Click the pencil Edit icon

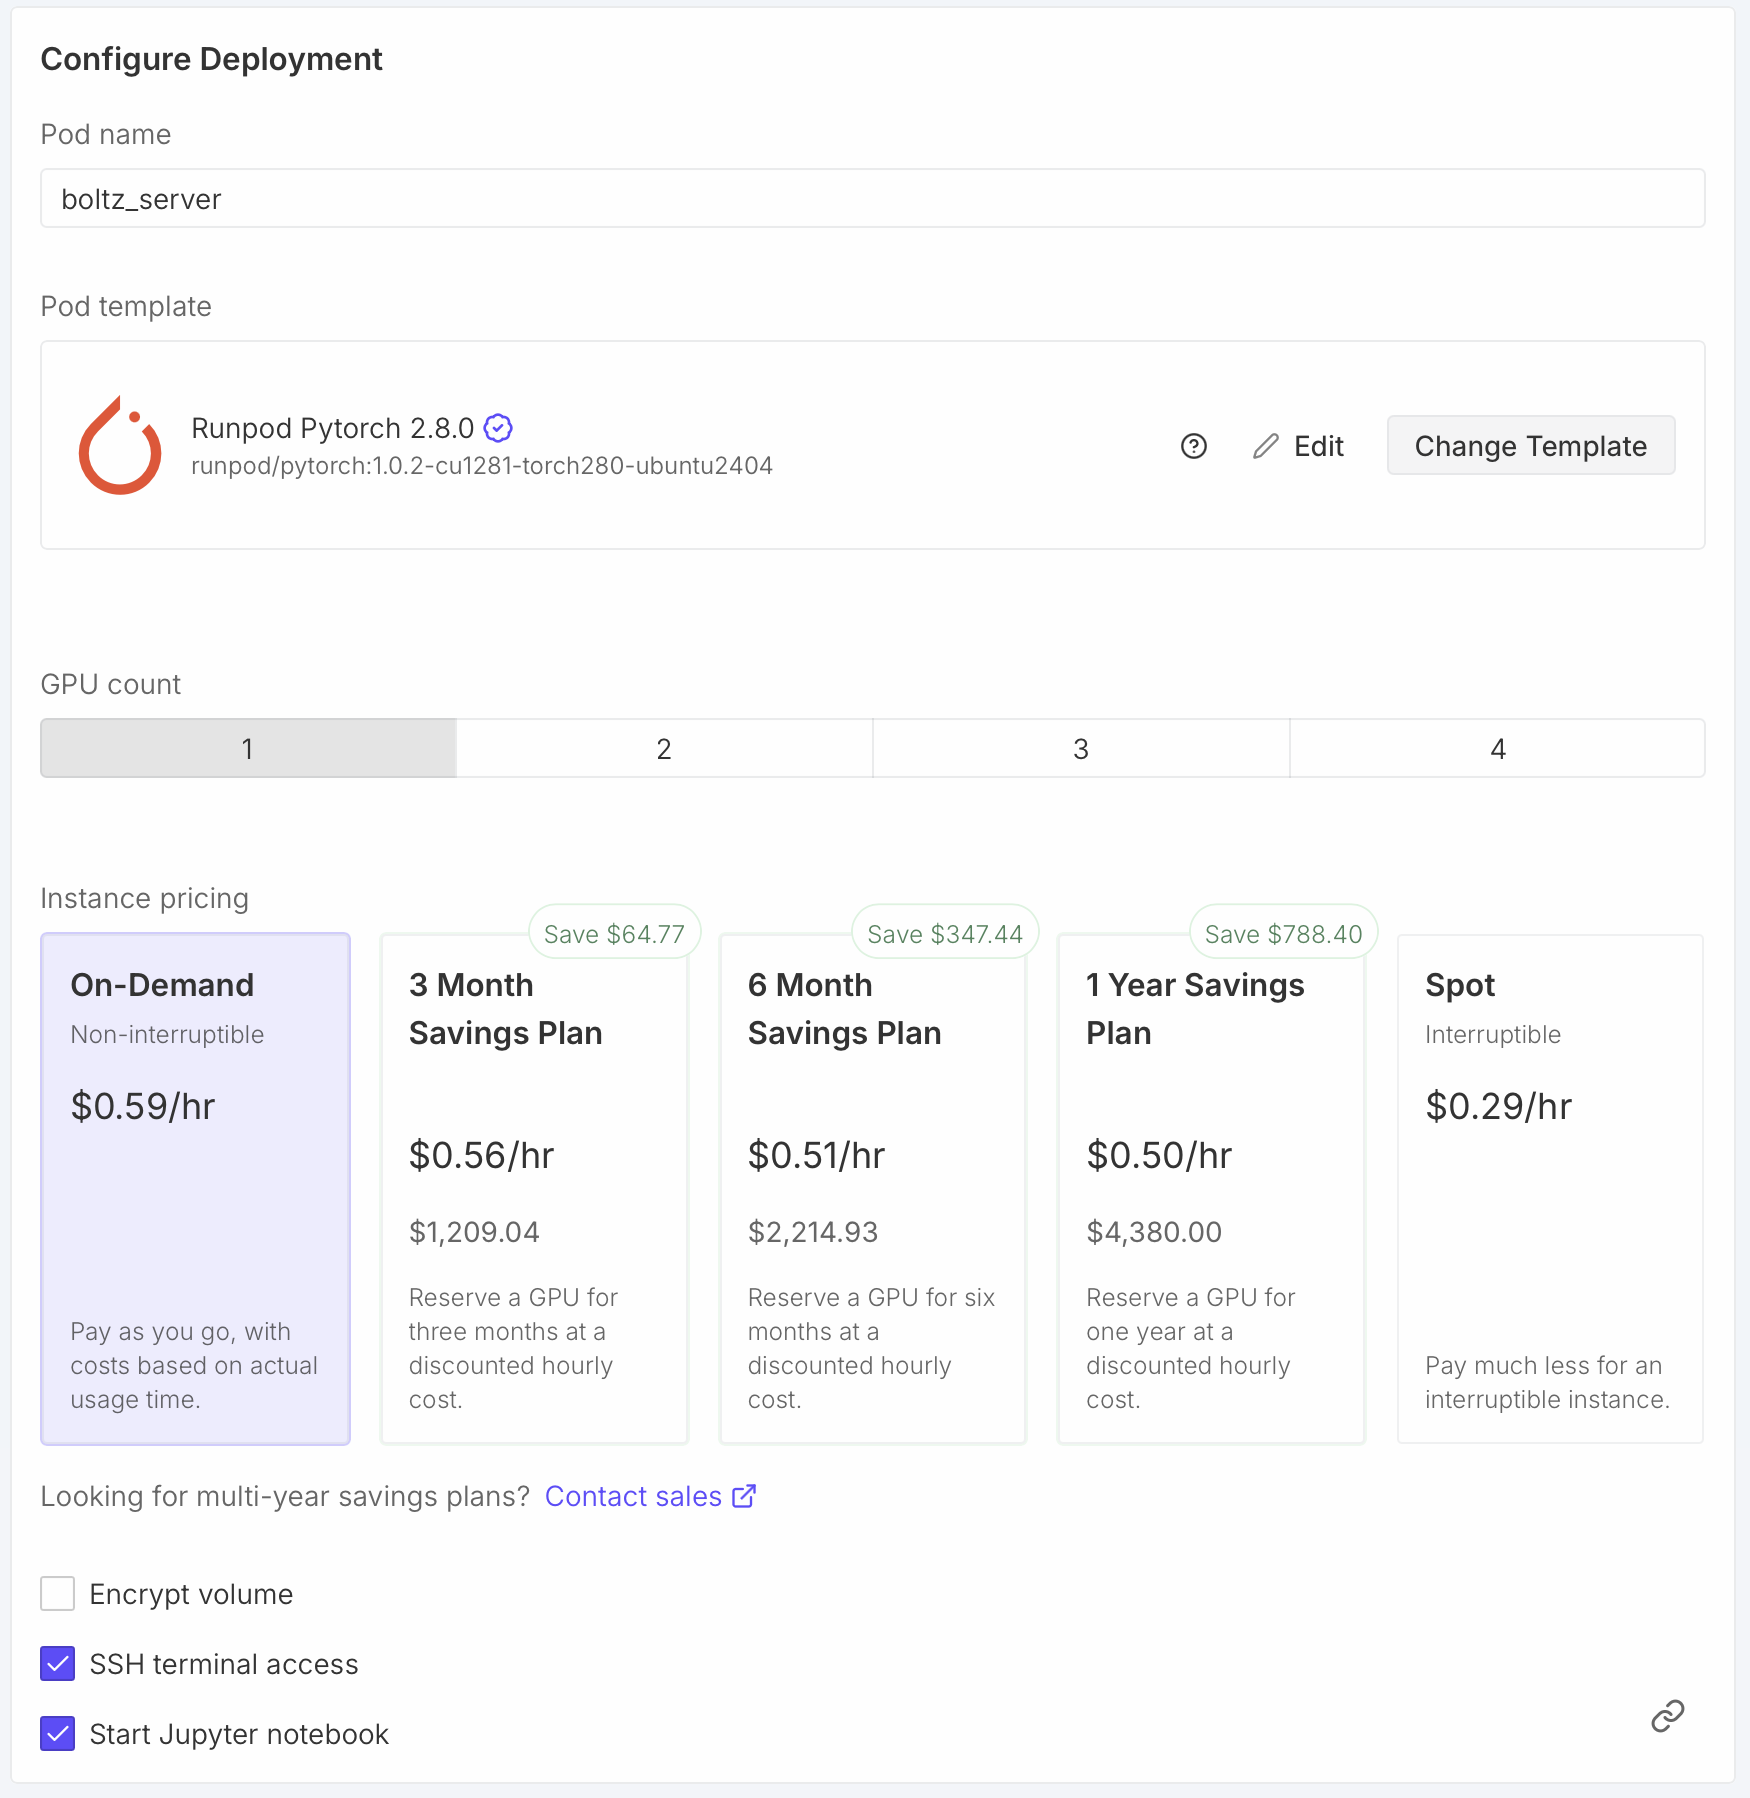point(1265,446)
